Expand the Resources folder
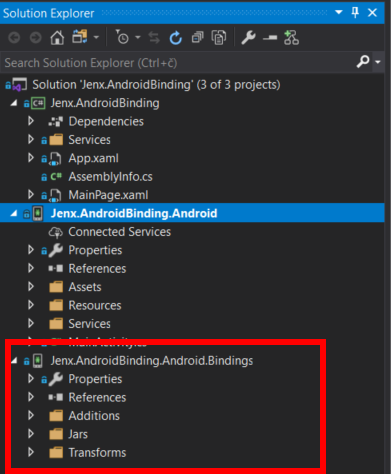 [31, 305]
